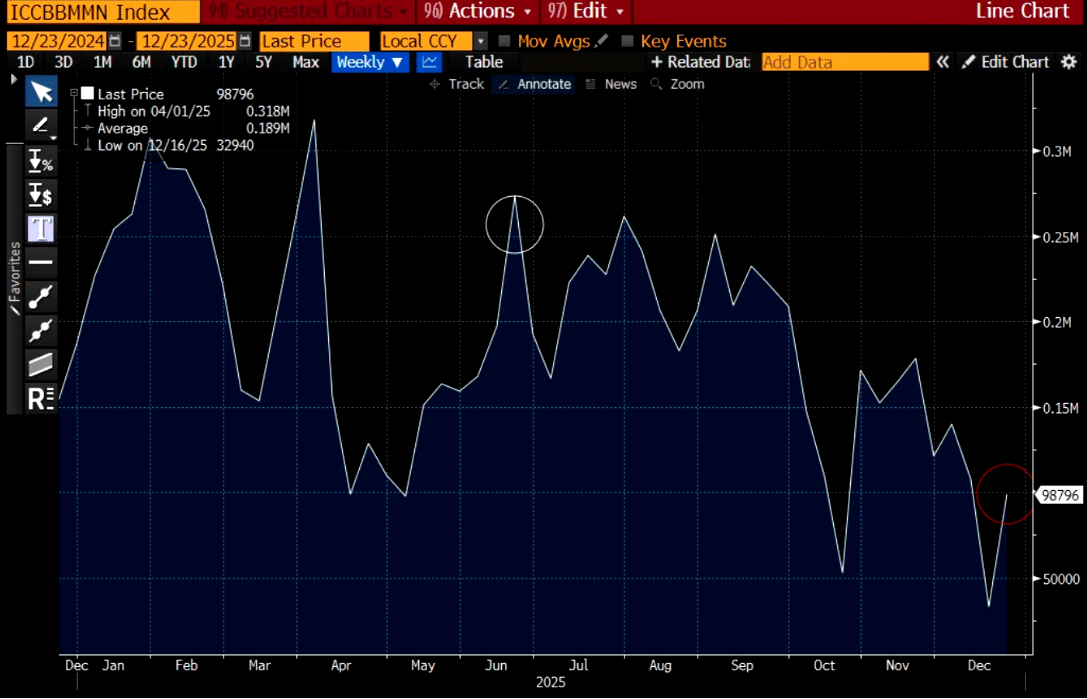Select the trend line drawing tool
The width and height of the screenshot is (1087, 699).
point(41,296)
